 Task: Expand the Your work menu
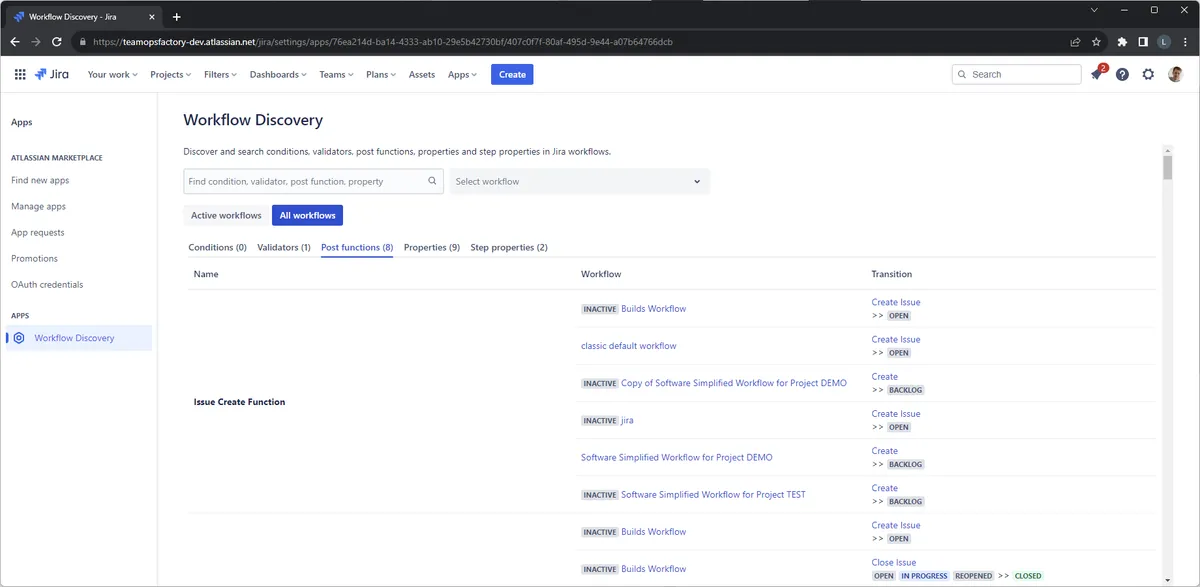coord(113,74)
